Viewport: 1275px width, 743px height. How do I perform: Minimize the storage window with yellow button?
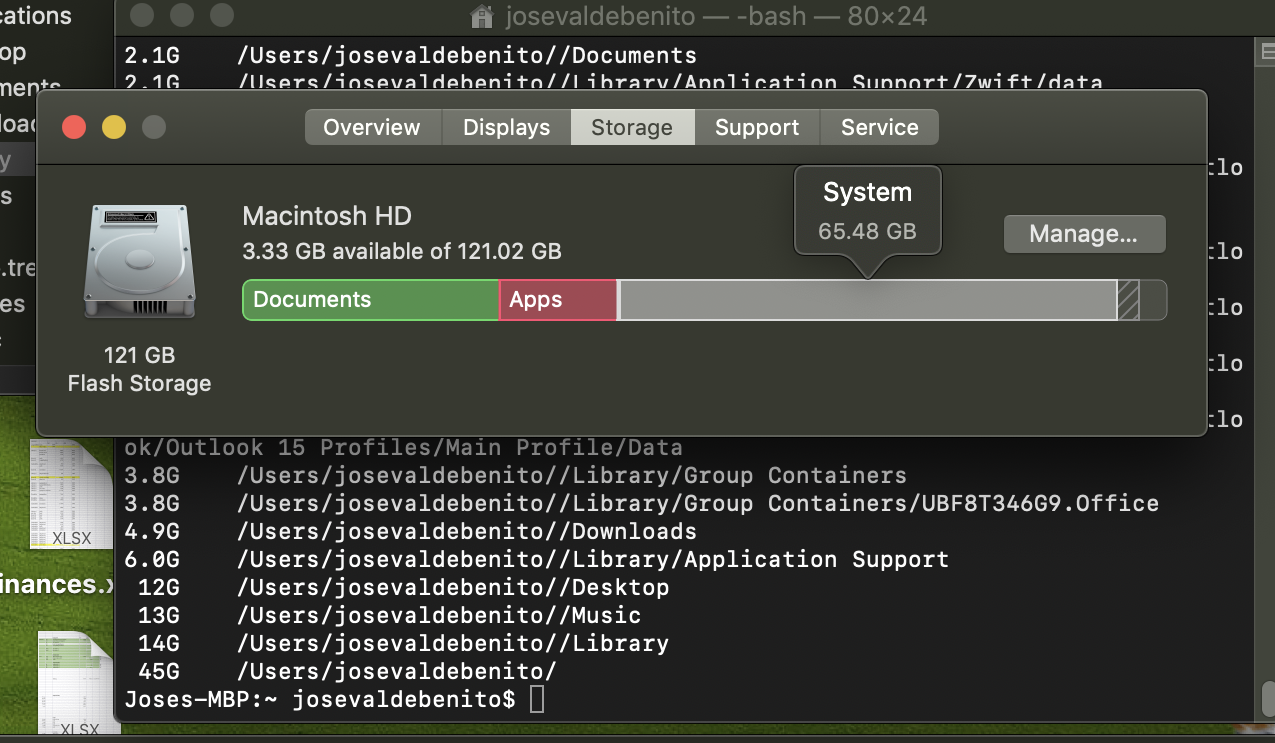pyautogui.click(x=114, y=127)
